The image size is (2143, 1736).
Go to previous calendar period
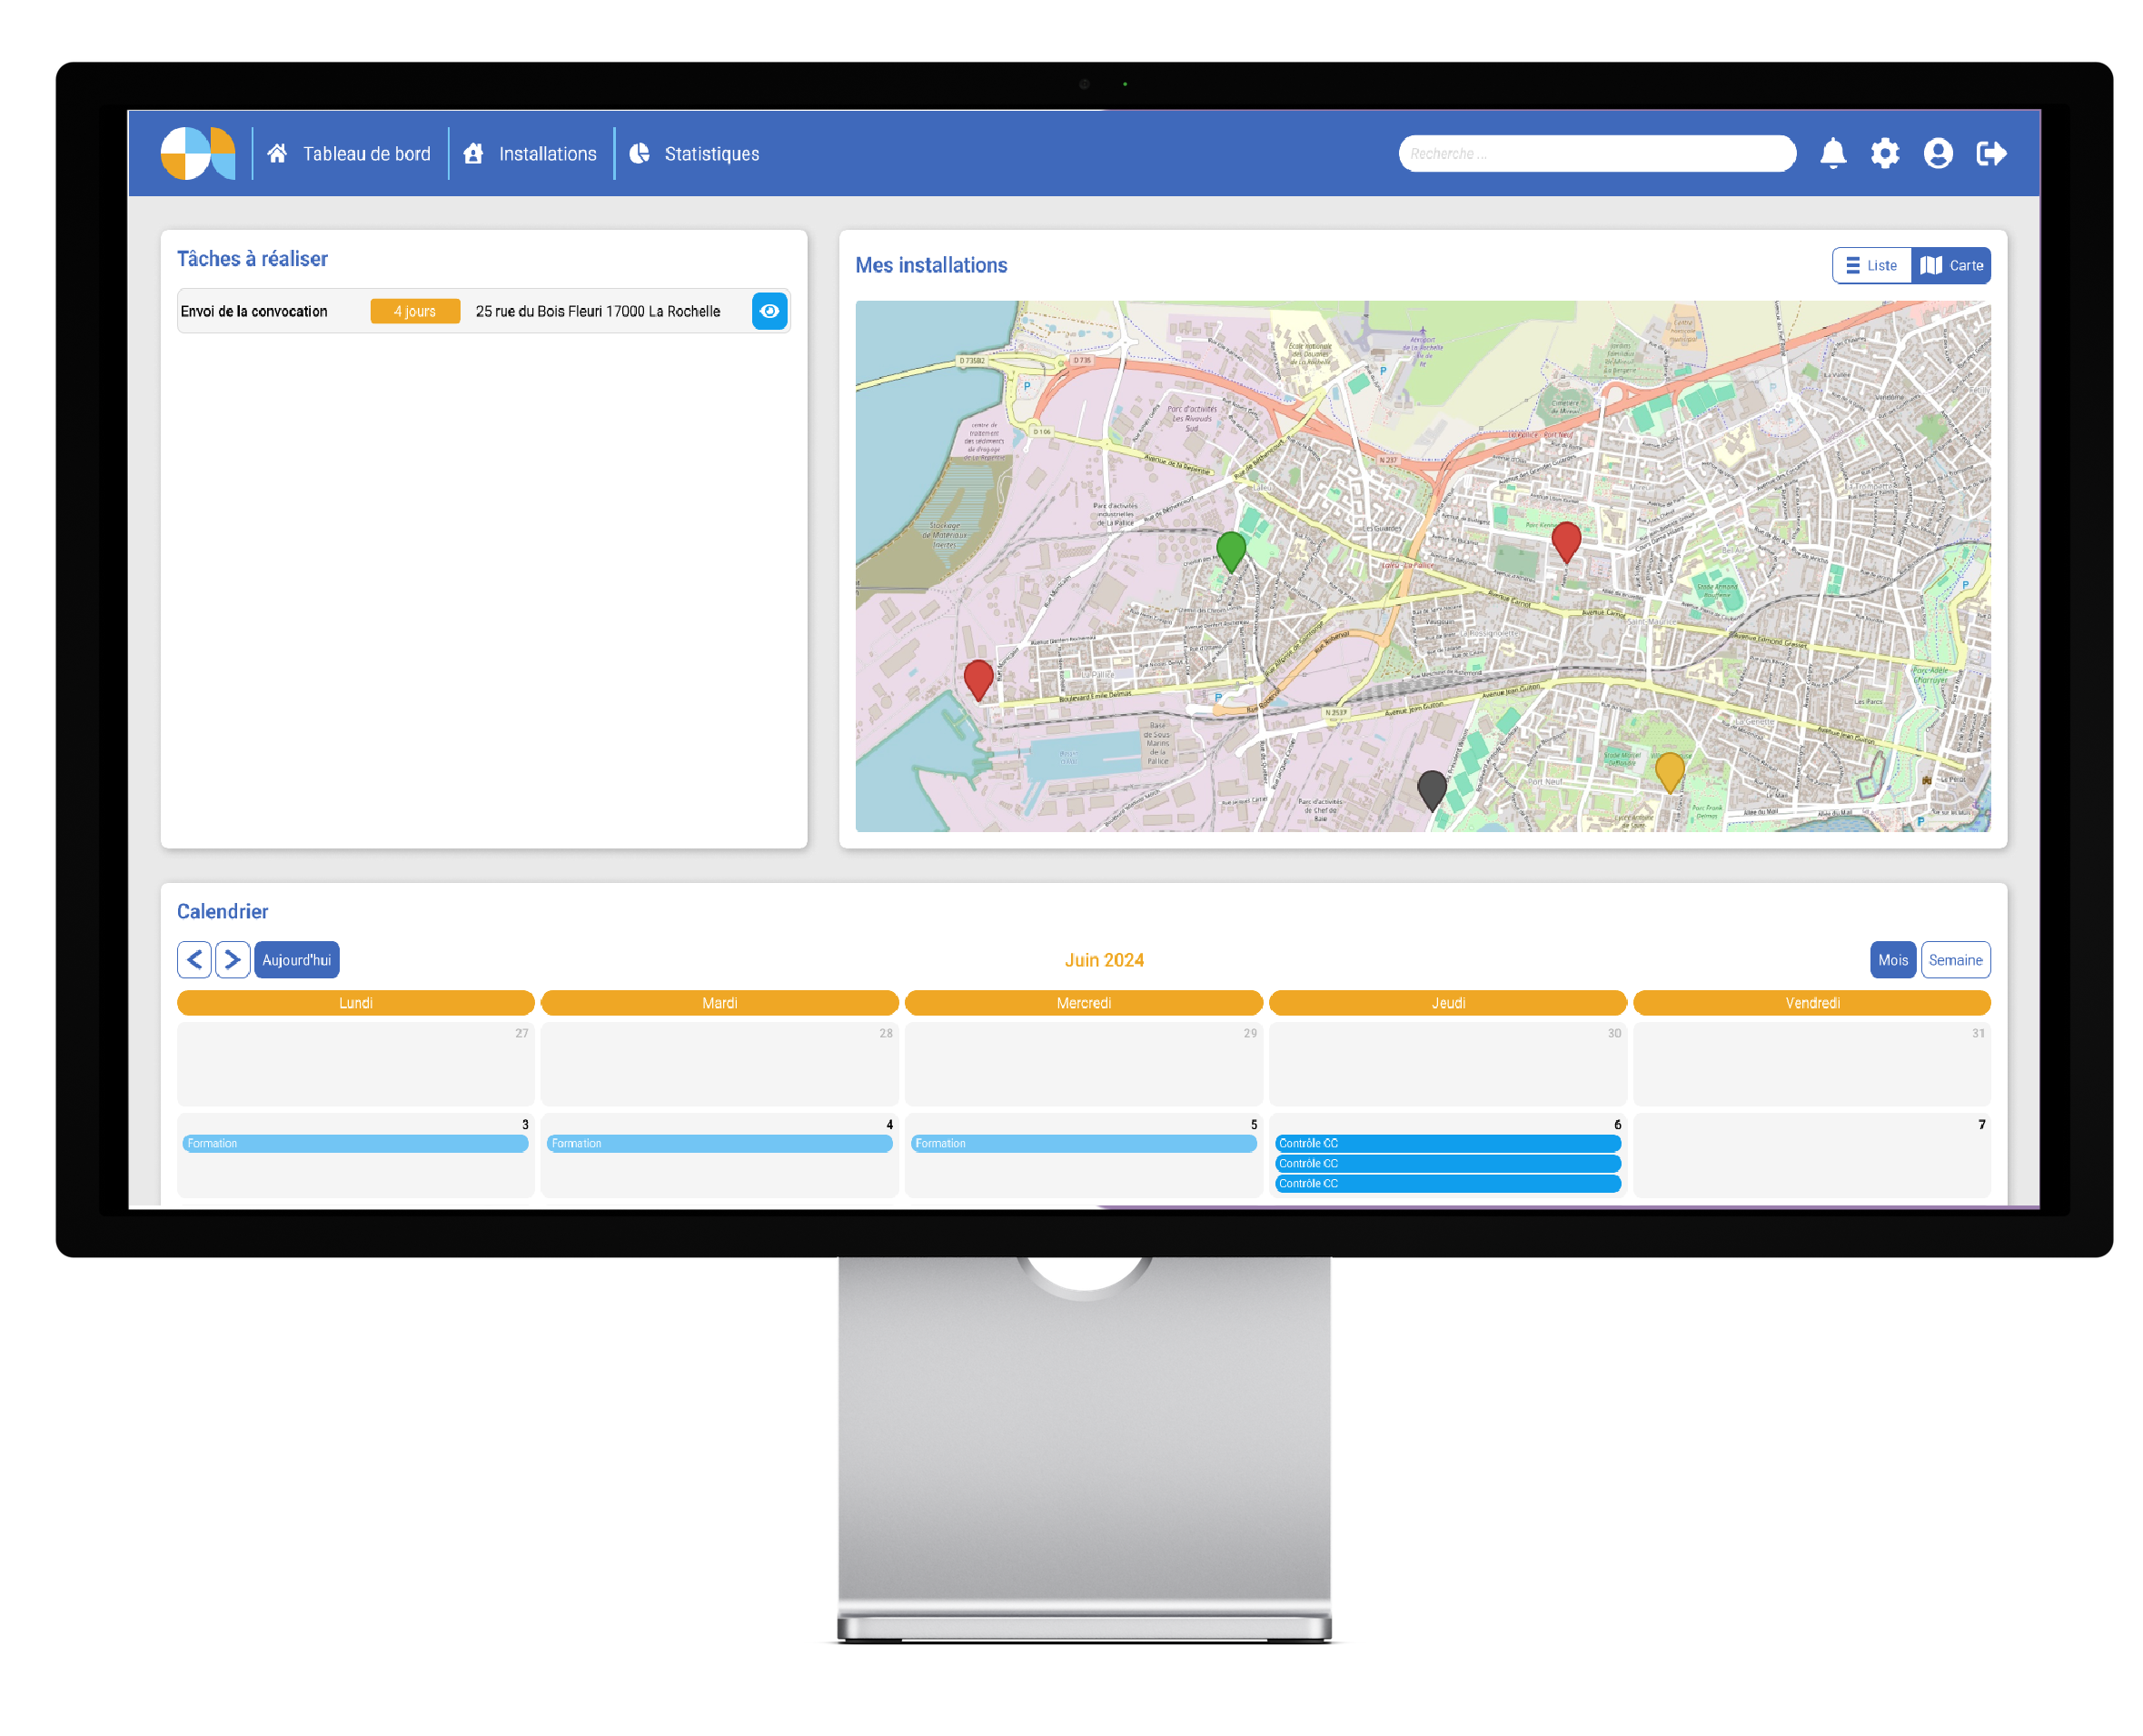tap(194, 958)
